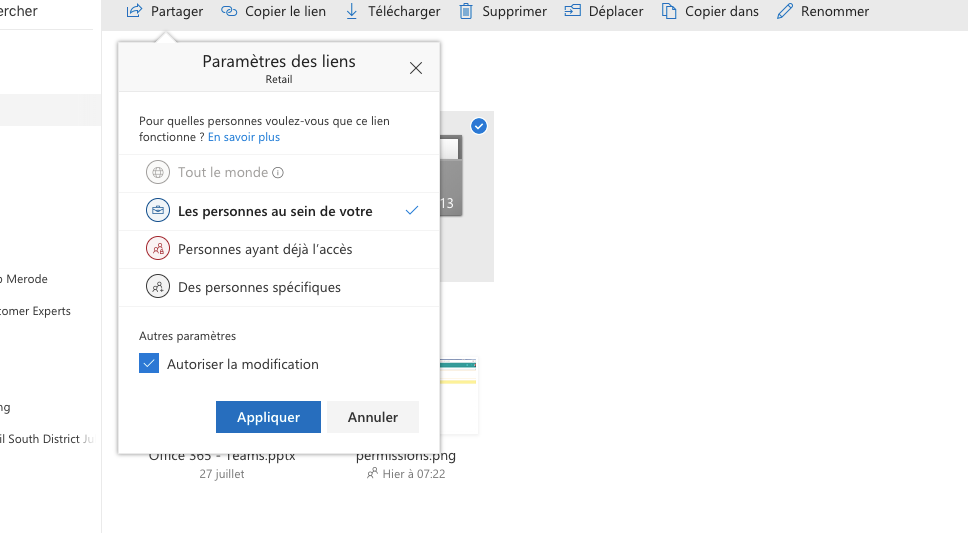Click the Télécharger download arrow icon
The height and width of the screenshot is (533, 968).
tap(351, 11)
